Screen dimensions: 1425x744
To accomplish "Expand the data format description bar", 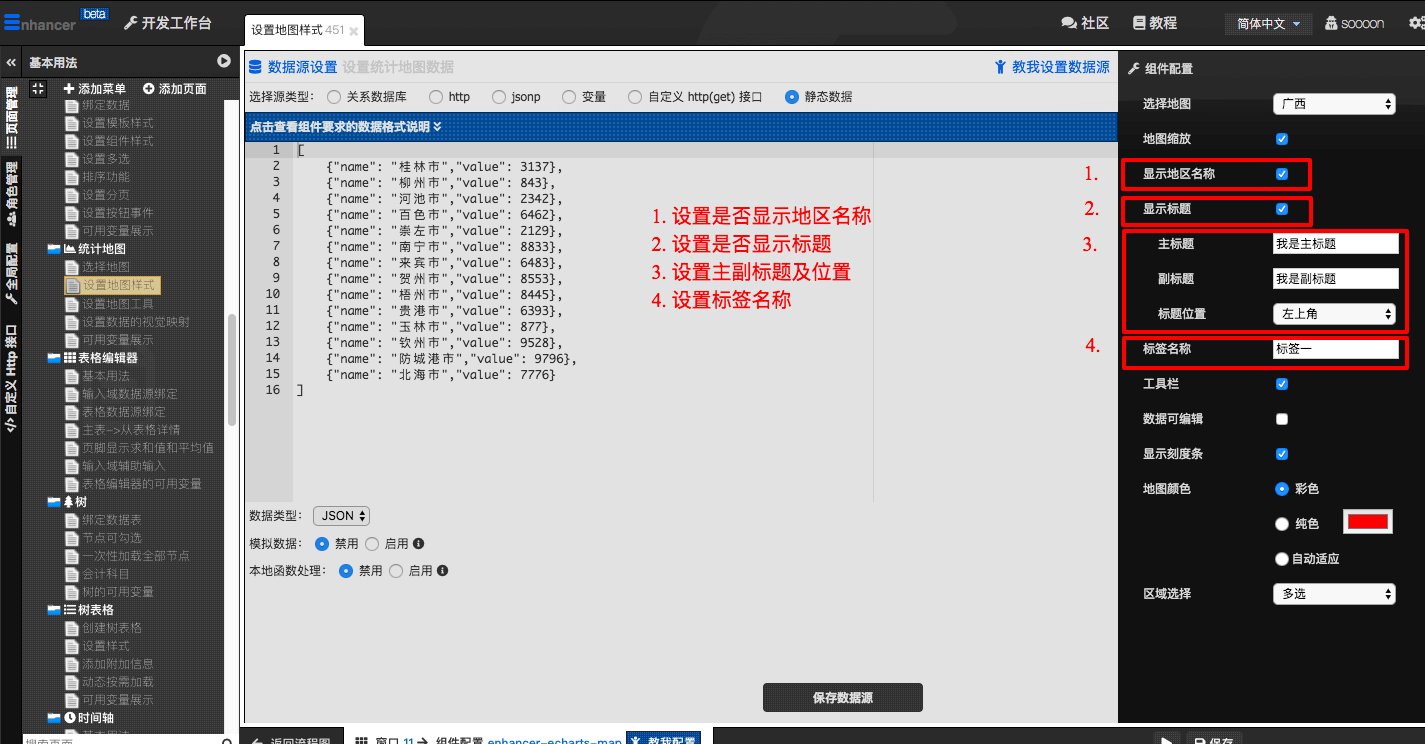I will 346,127.
